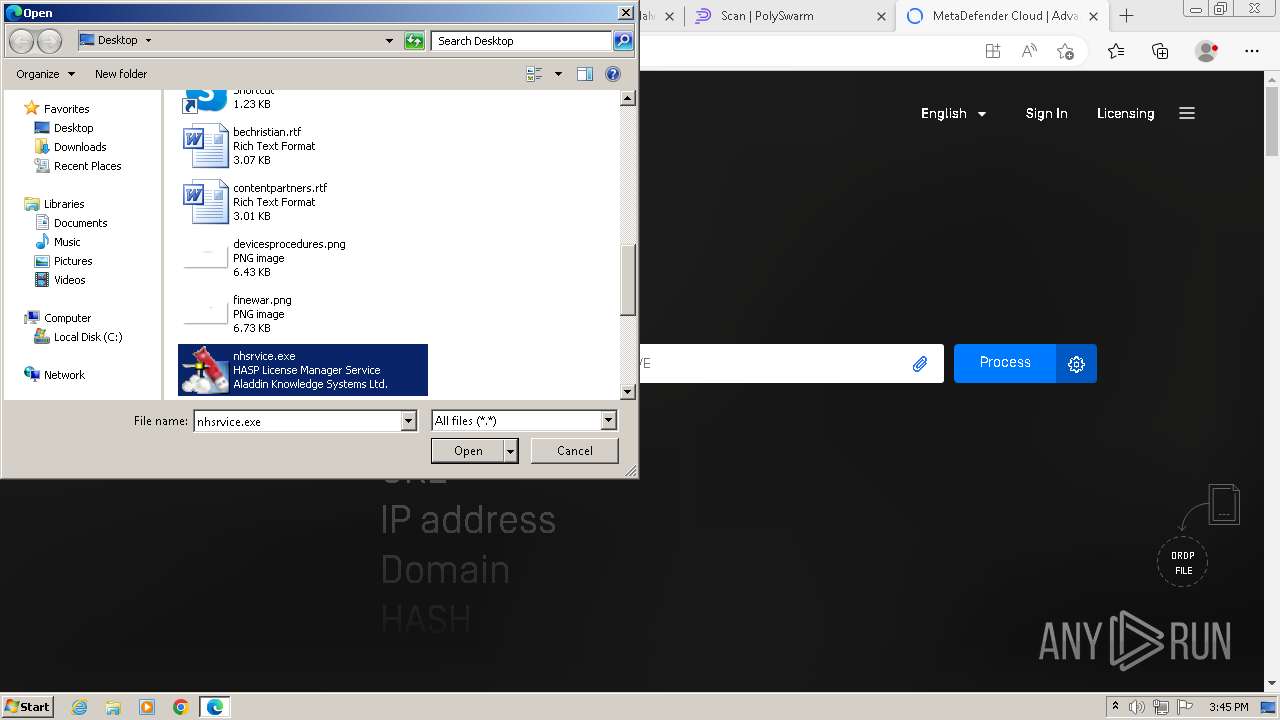Launch Chrome from the taskbar
Viewport: 1280px width, 720px height.
(x=181, y=707)
